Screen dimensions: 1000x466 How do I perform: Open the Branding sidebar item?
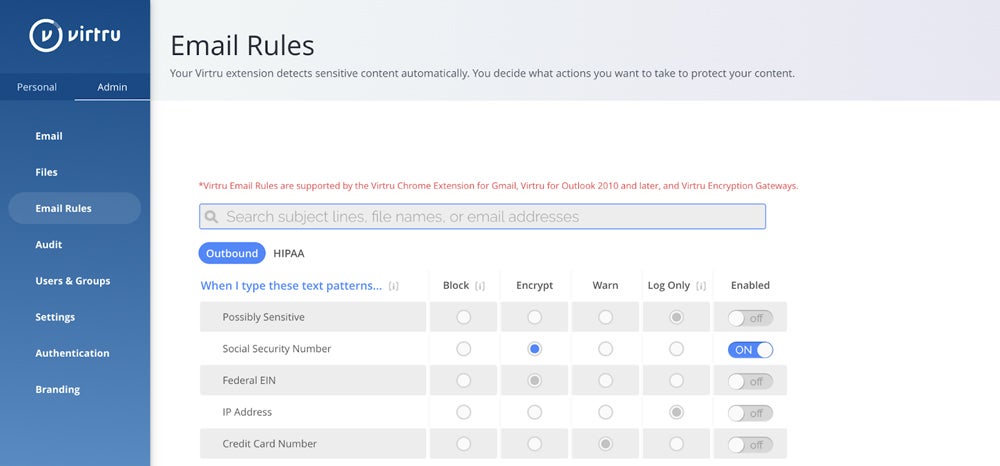click(57, 390)
